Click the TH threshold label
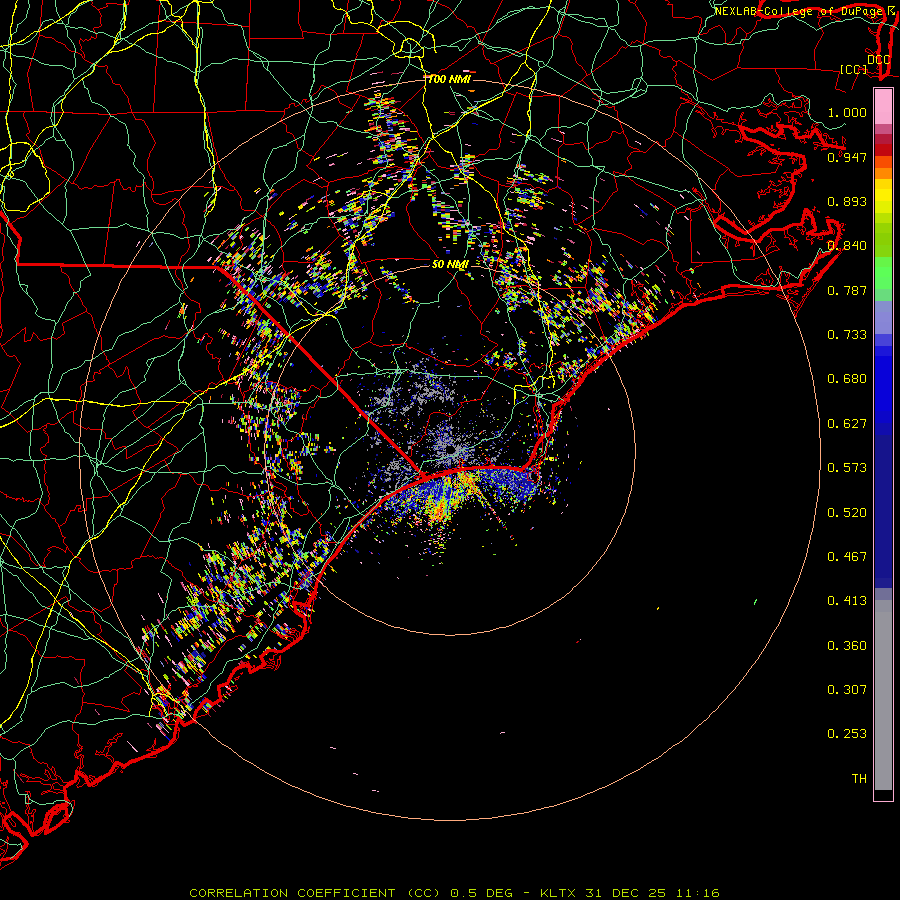Viewport: 900px width, 900px height. coord(859,778)
